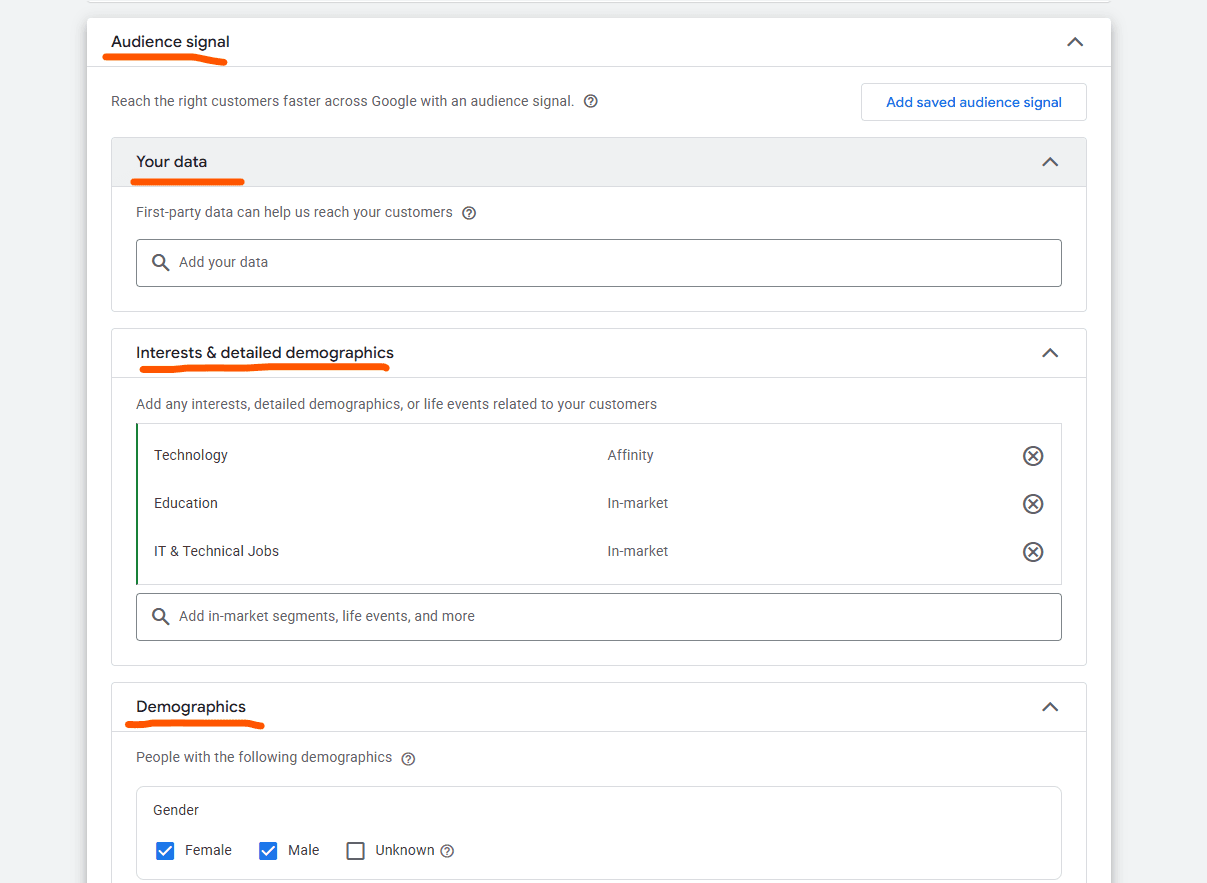Click the search icon in the segments field
This screenshot has height=883, width=1207.
[161, 616]
